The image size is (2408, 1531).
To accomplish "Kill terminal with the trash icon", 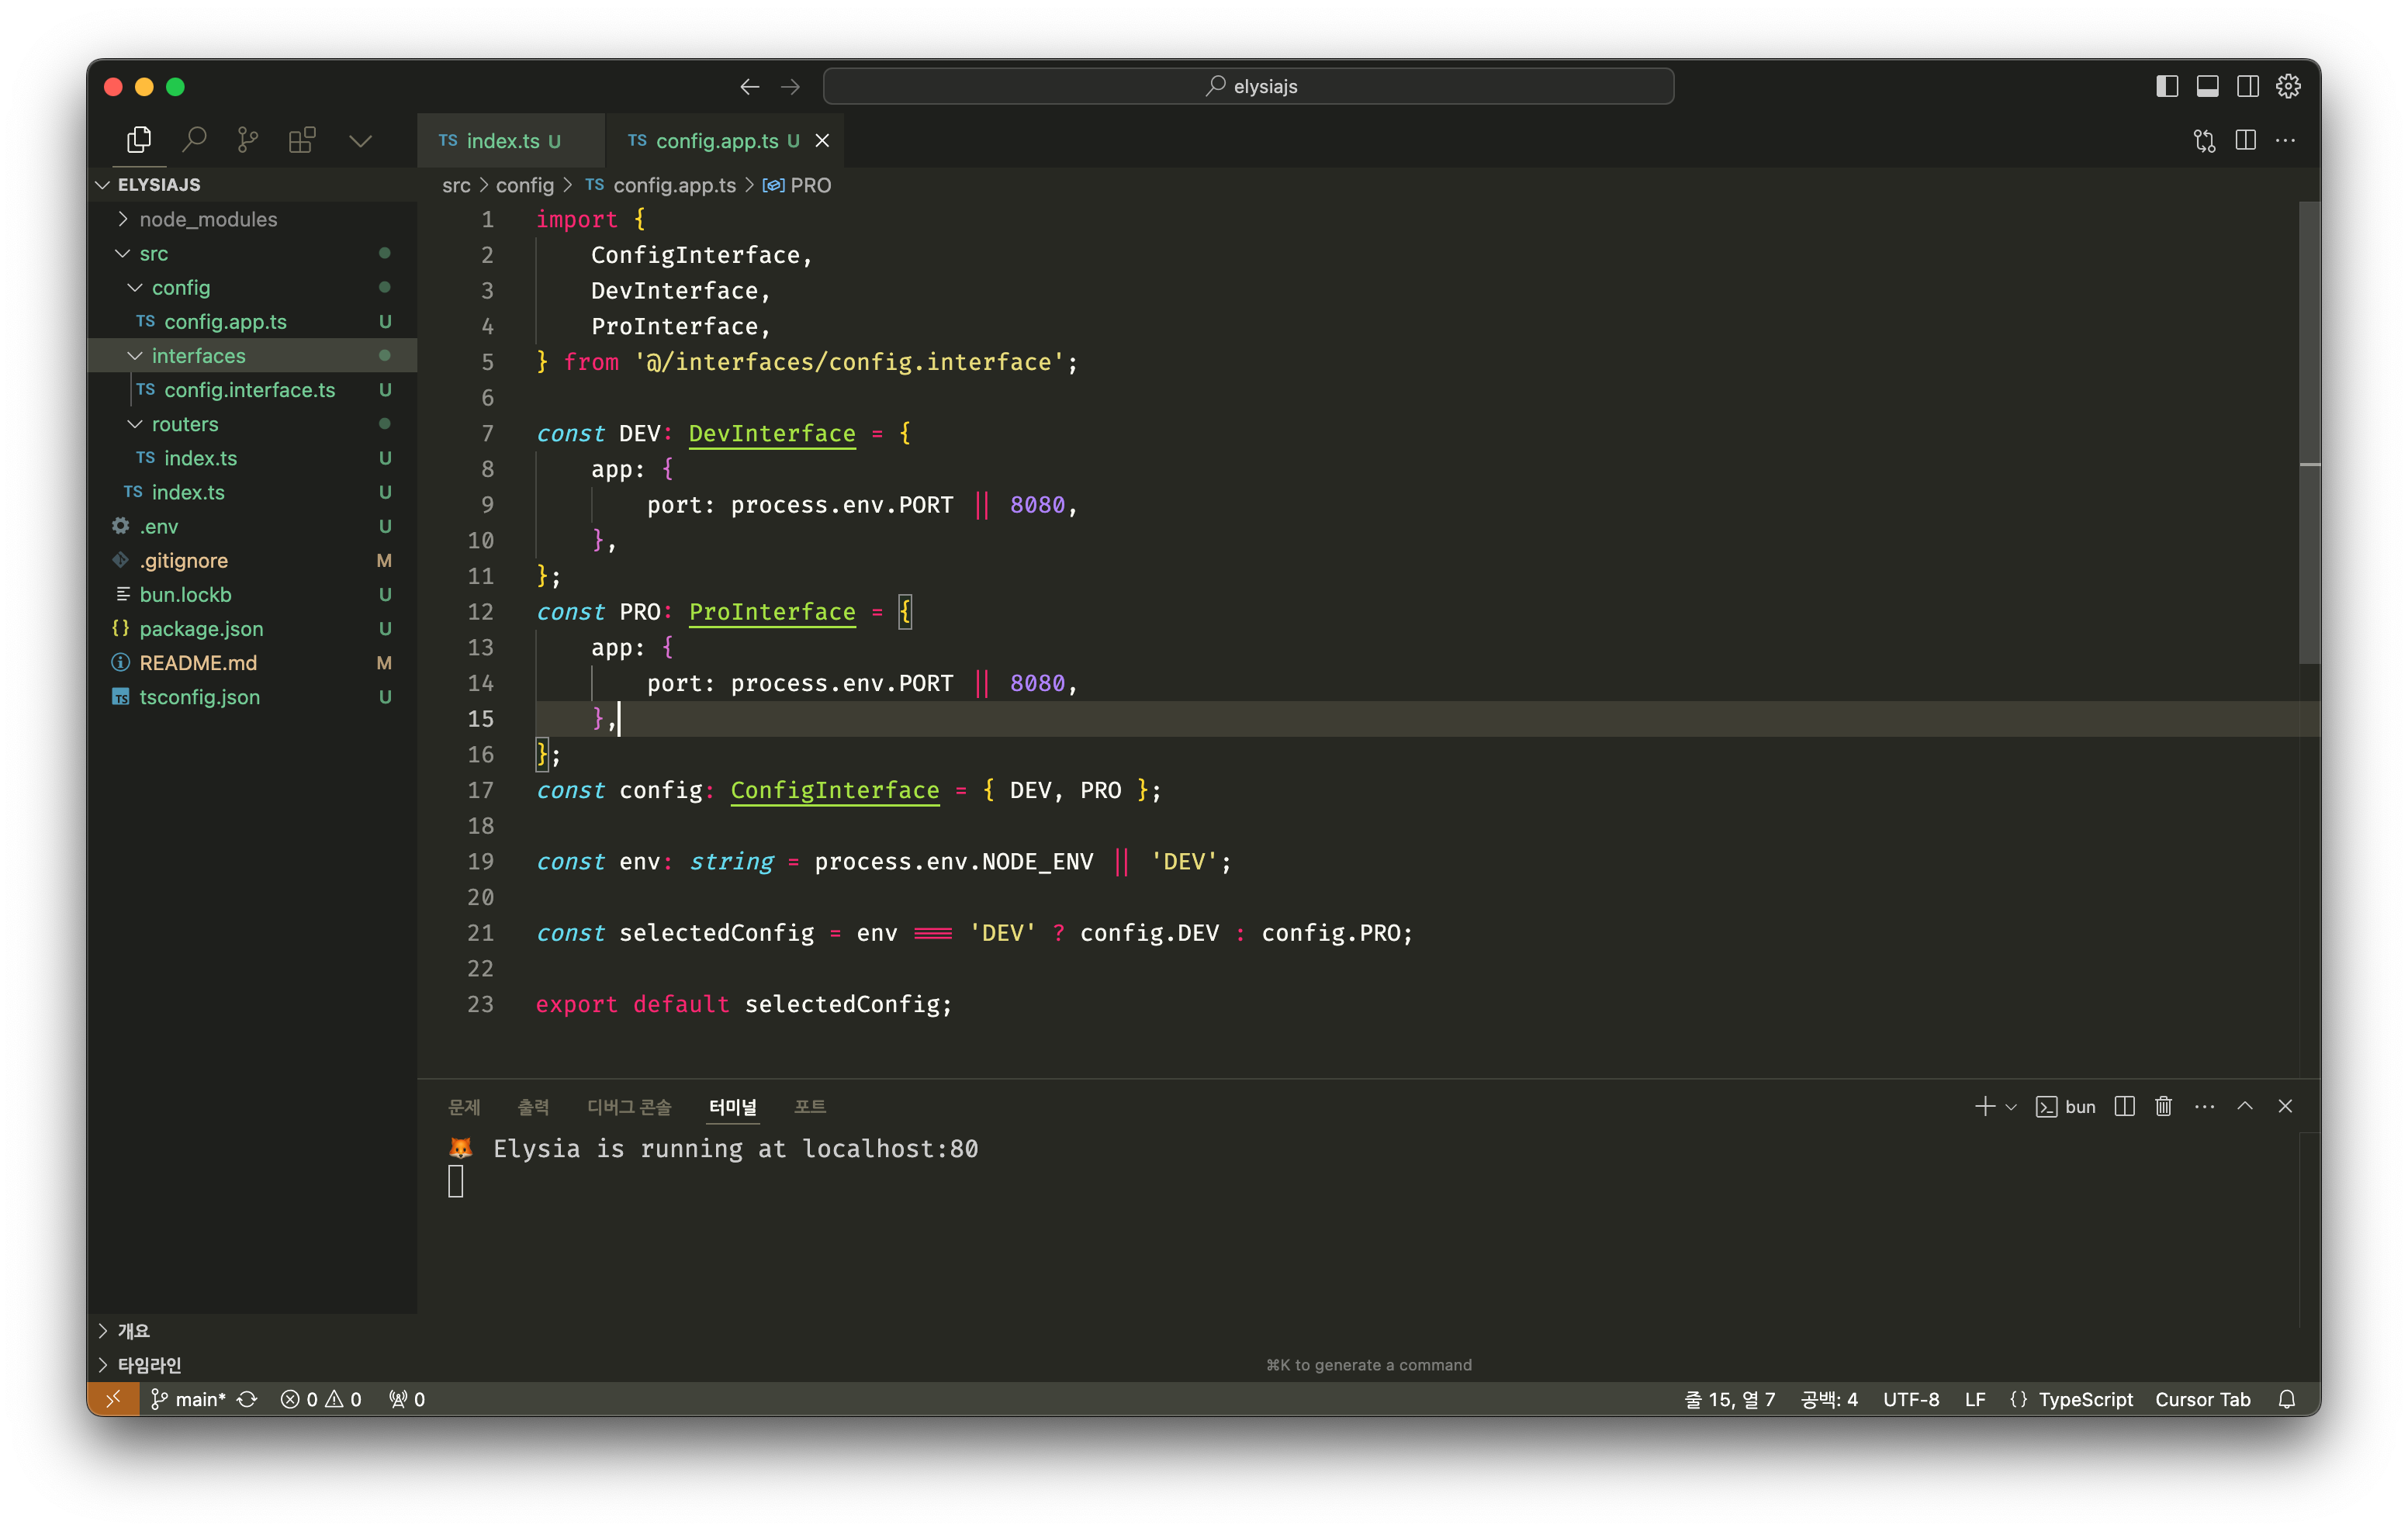I will 2163,1106.
